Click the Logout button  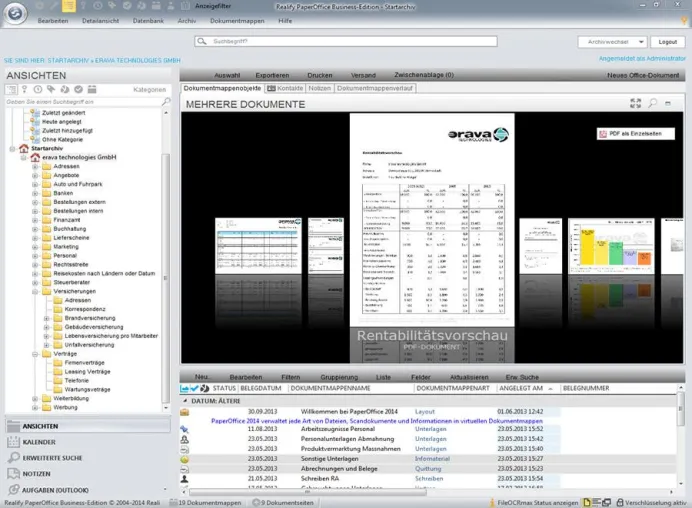[x=667, y=42]
